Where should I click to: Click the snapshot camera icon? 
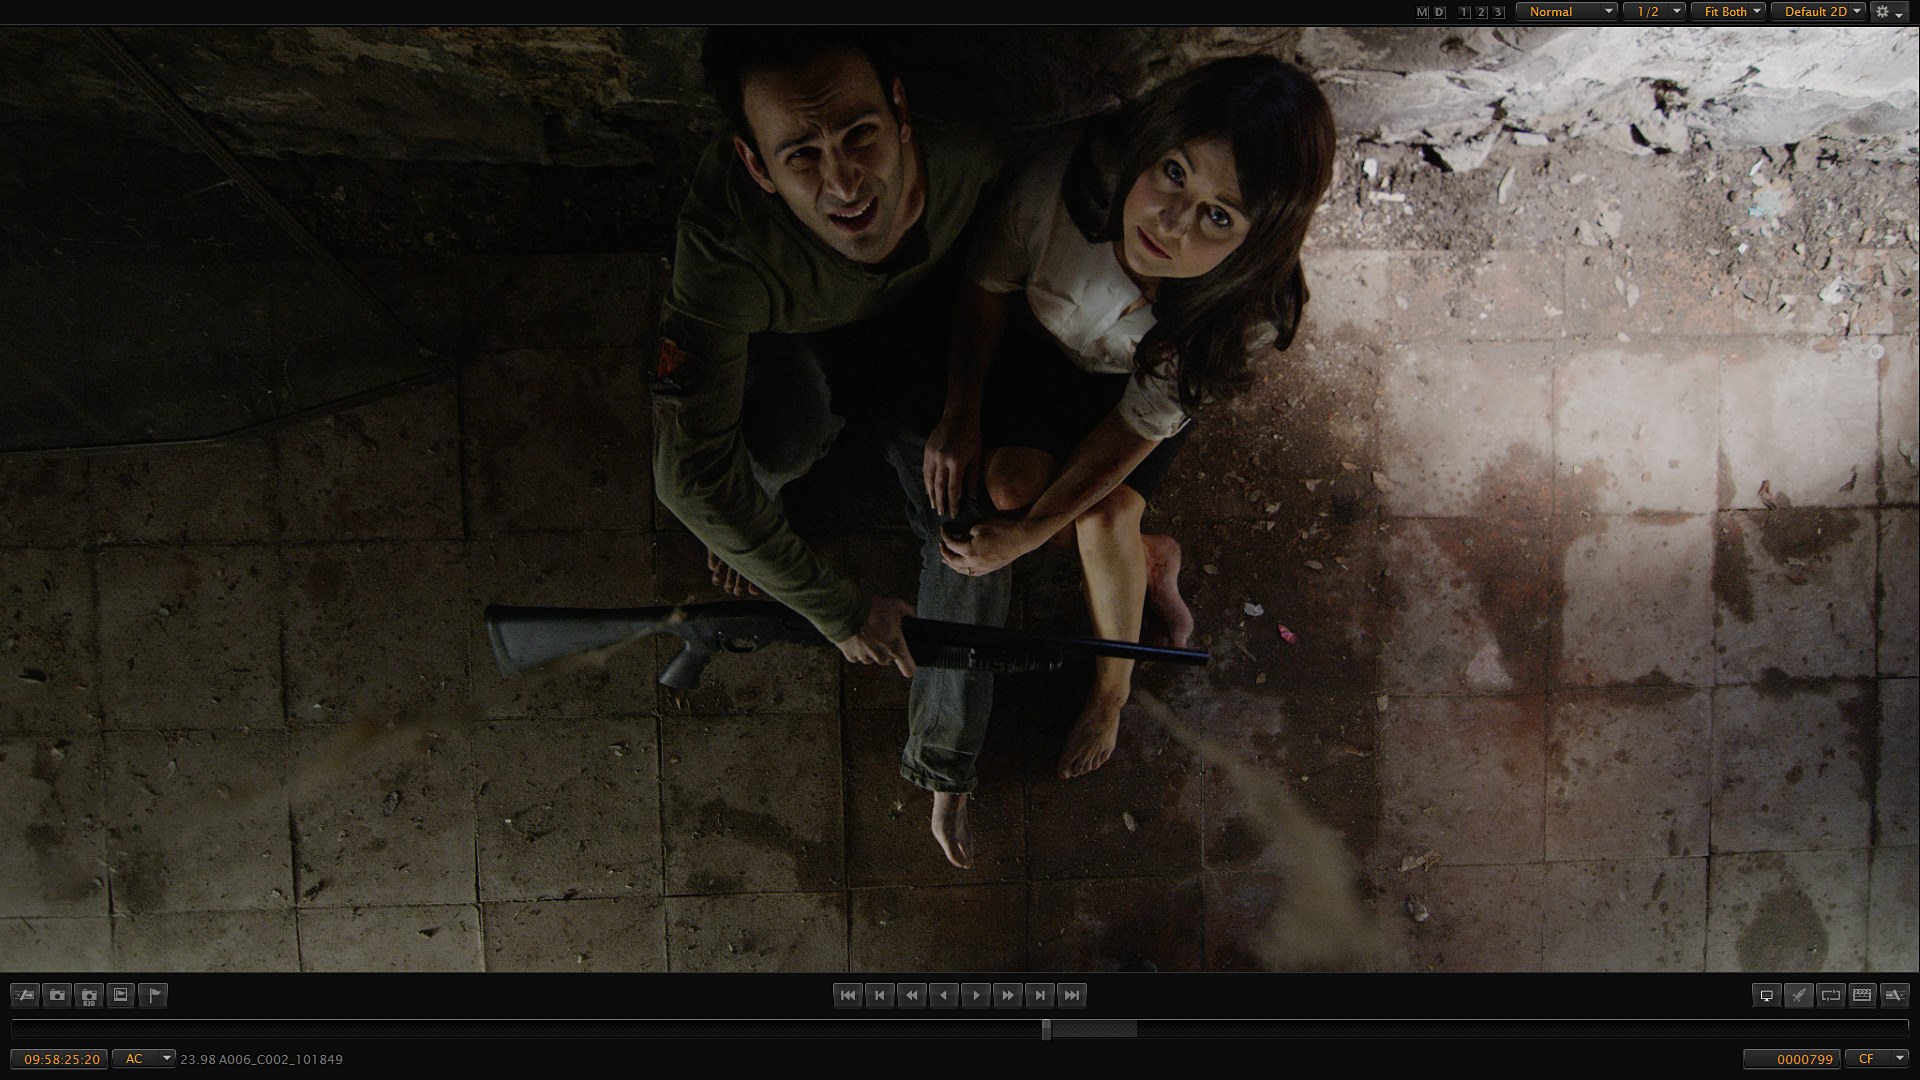click(x=57, y=995)
